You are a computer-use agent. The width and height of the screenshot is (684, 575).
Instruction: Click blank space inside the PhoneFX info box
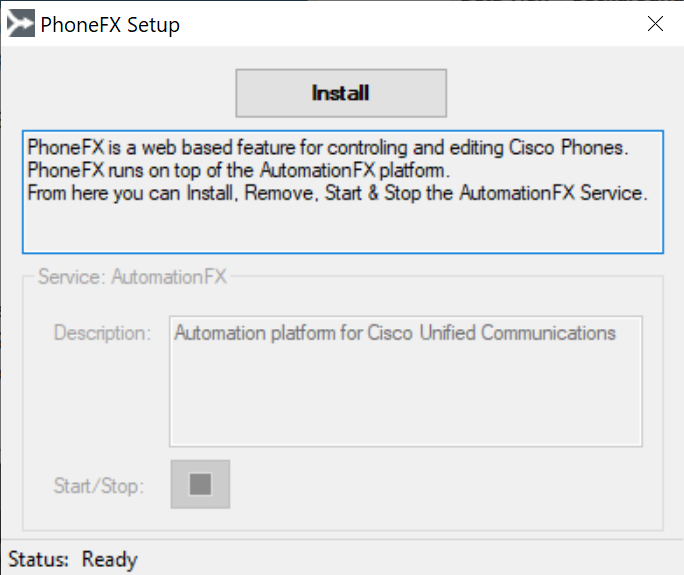tap(343, 229)
